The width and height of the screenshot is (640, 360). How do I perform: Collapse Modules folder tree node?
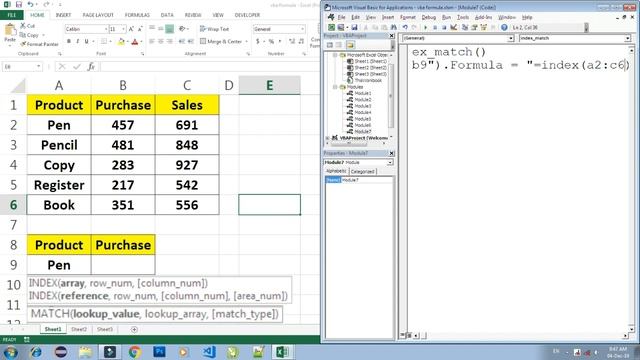point(335,87)
